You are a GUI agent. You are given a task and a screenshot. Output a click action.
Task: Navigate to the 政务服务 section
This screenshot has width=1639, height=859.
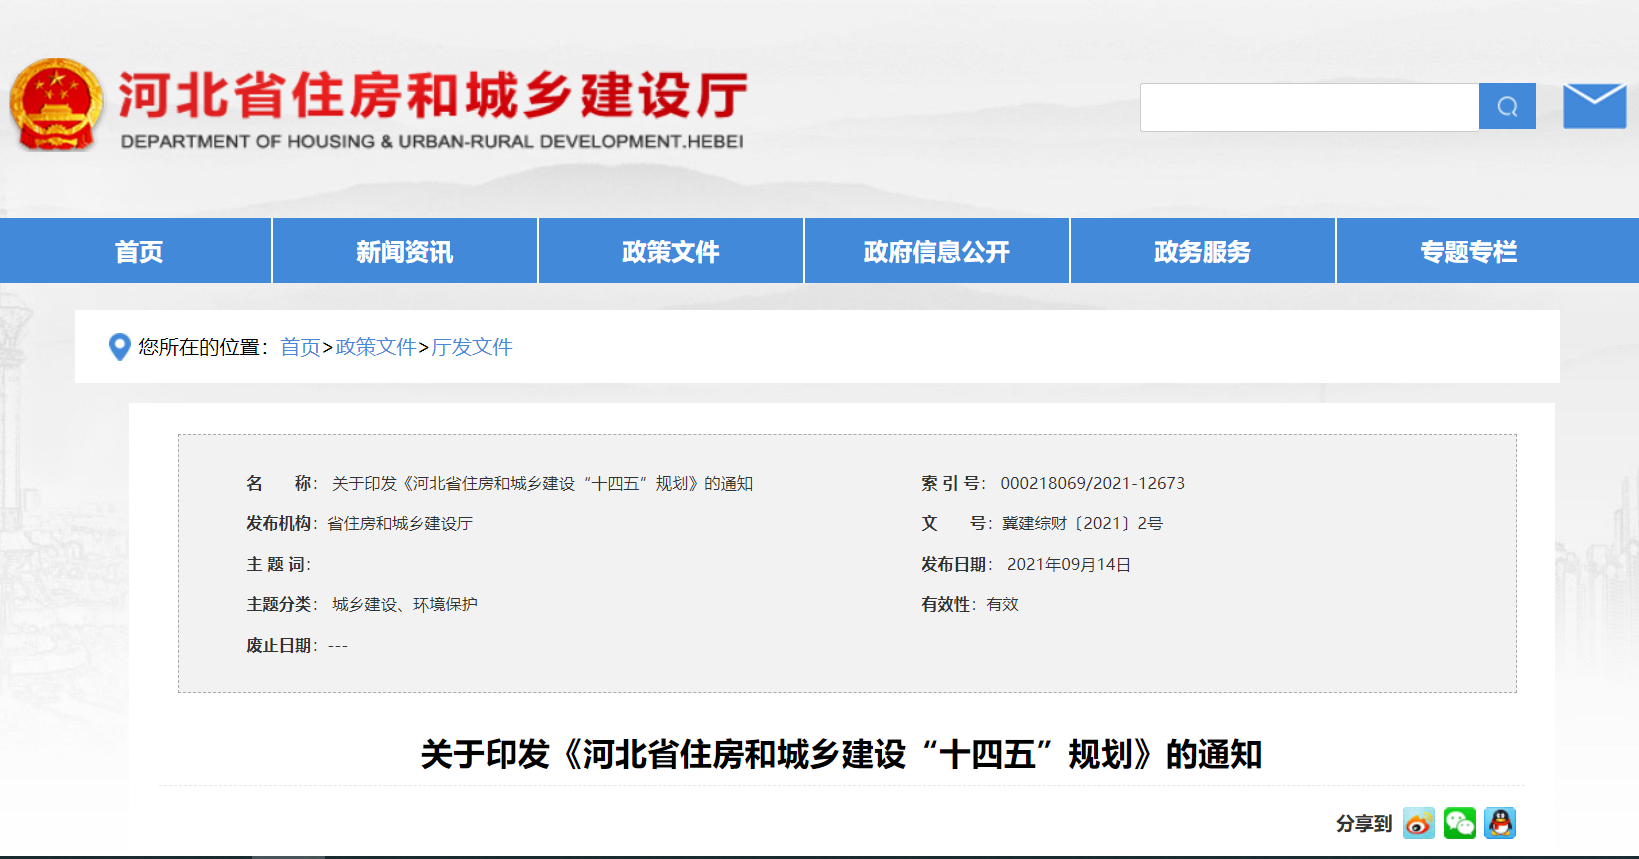pos(1202,251)
